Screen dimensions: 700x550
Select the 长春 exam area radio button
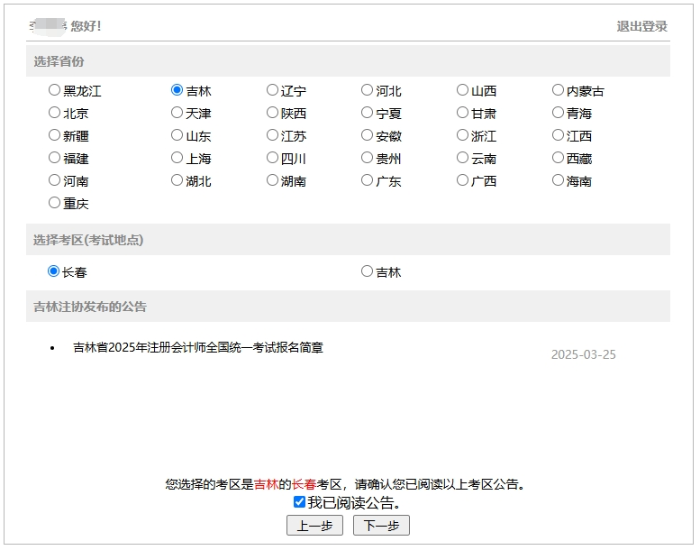(54, 271)
